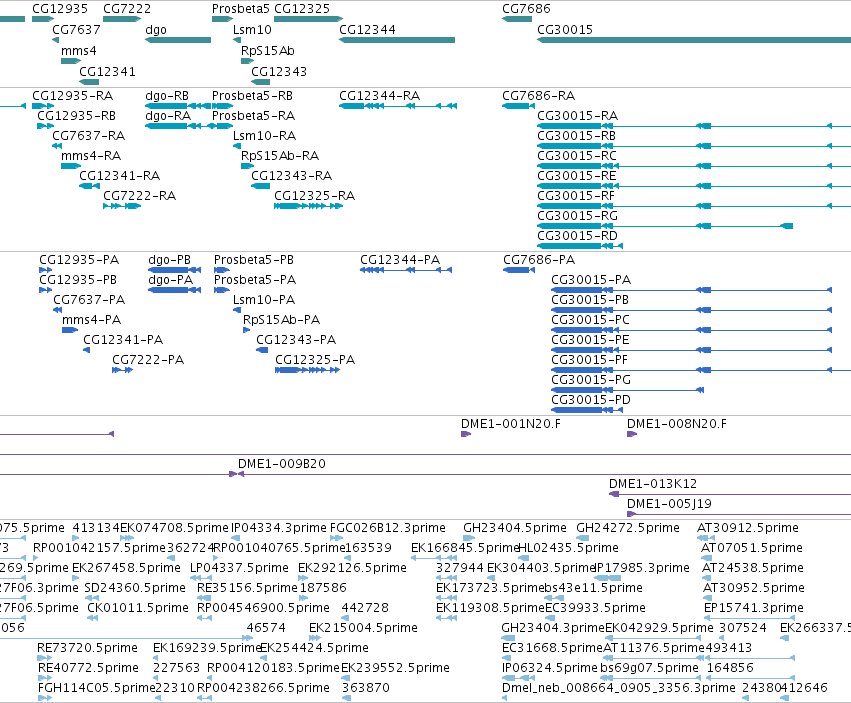This screenshot has height=703, width=851.
Task: Select the CG30015 gene label
Action: tap(564, 30)
